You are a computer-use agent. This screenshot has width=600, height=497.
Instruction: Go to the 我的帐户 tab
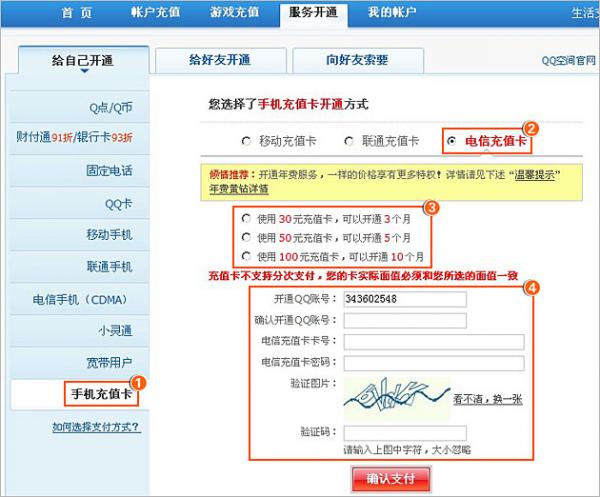point(390,13)
